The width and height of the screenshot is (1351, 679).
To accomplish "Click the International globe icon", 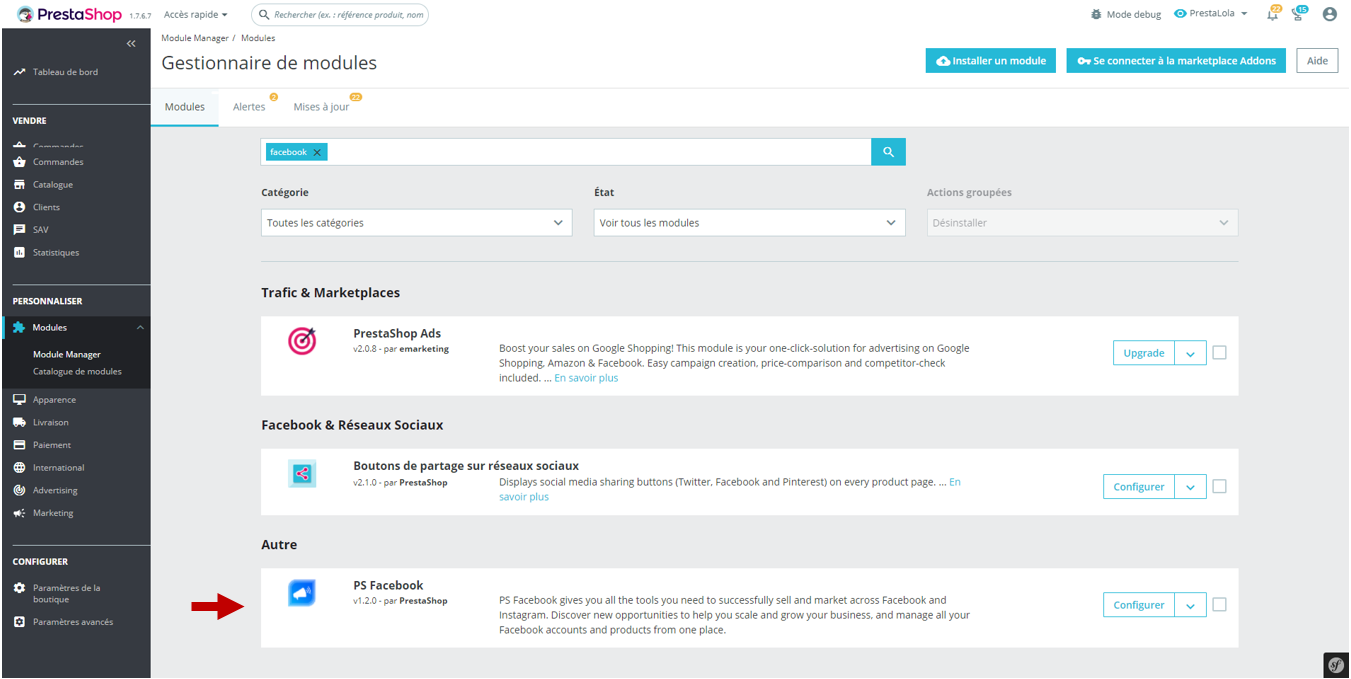I will point(19,468).
